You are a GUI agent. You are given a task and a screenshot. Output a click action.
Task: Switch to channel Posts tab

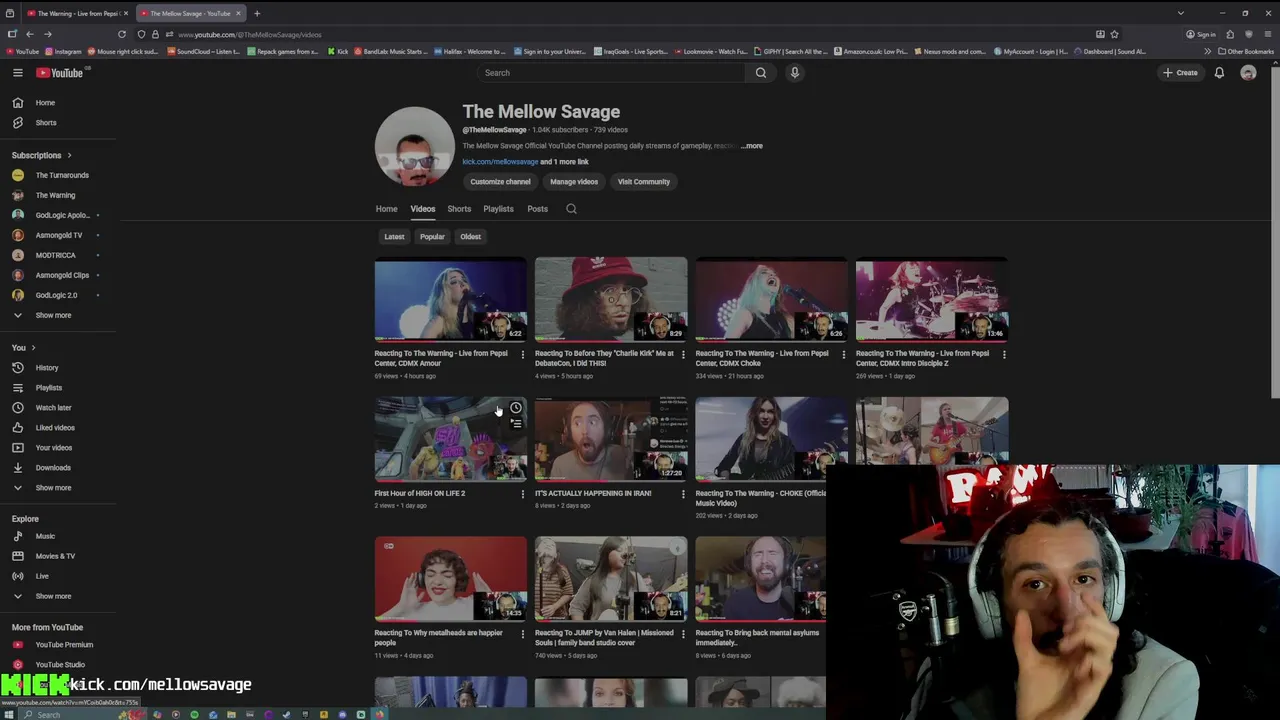click(x=537, y=209)
